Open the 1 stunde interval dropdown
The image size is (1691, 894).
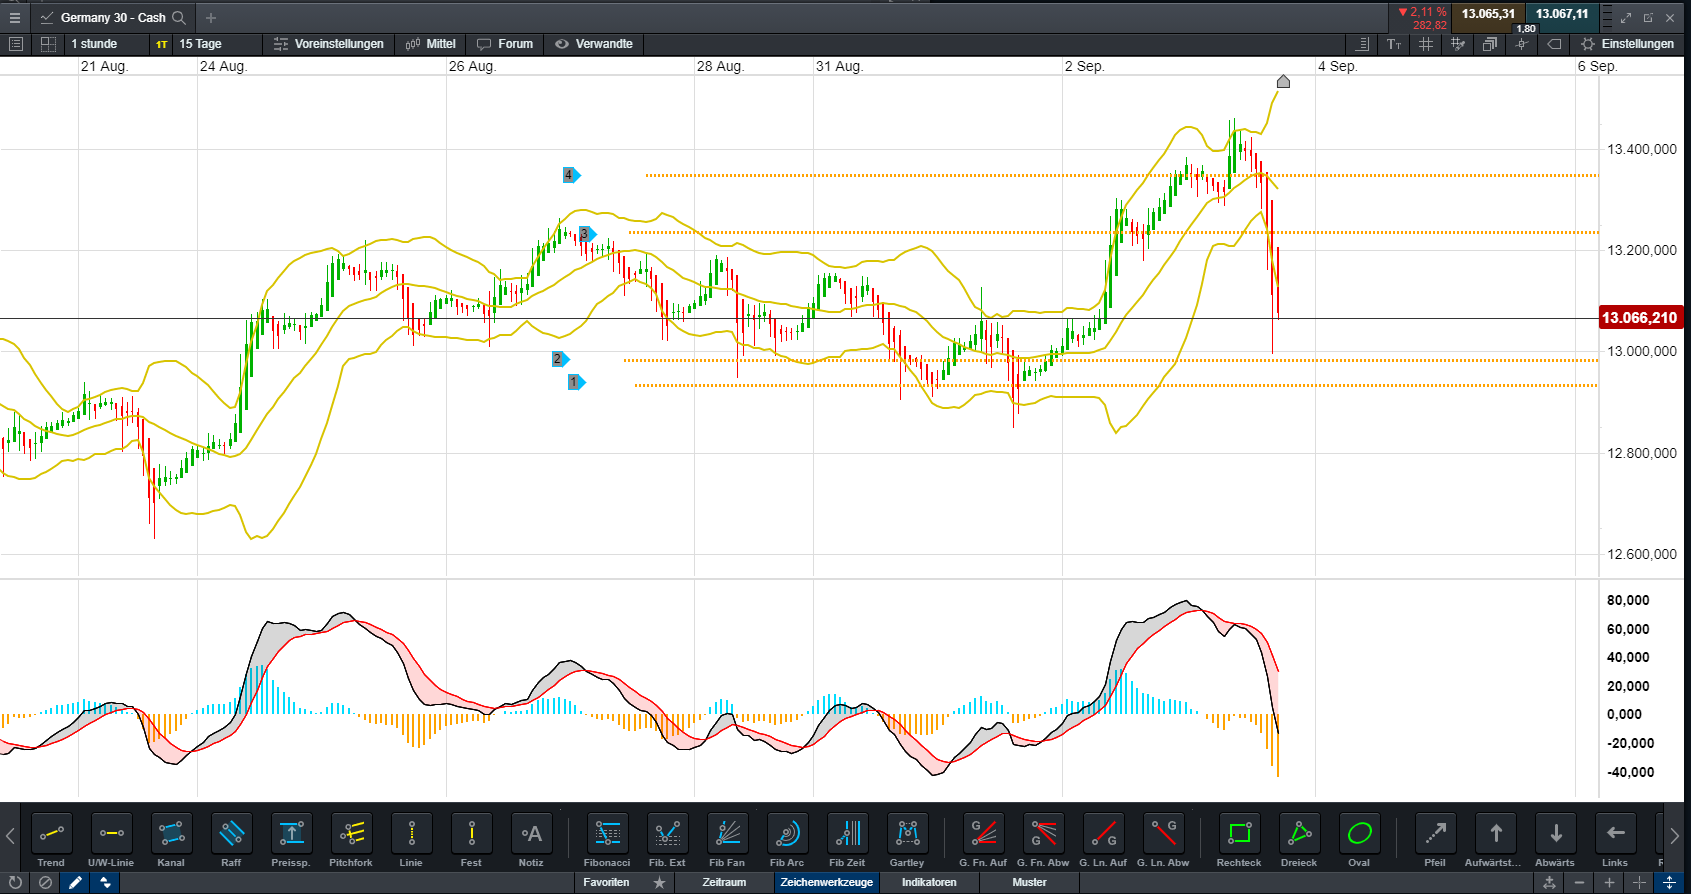point(94,44)
